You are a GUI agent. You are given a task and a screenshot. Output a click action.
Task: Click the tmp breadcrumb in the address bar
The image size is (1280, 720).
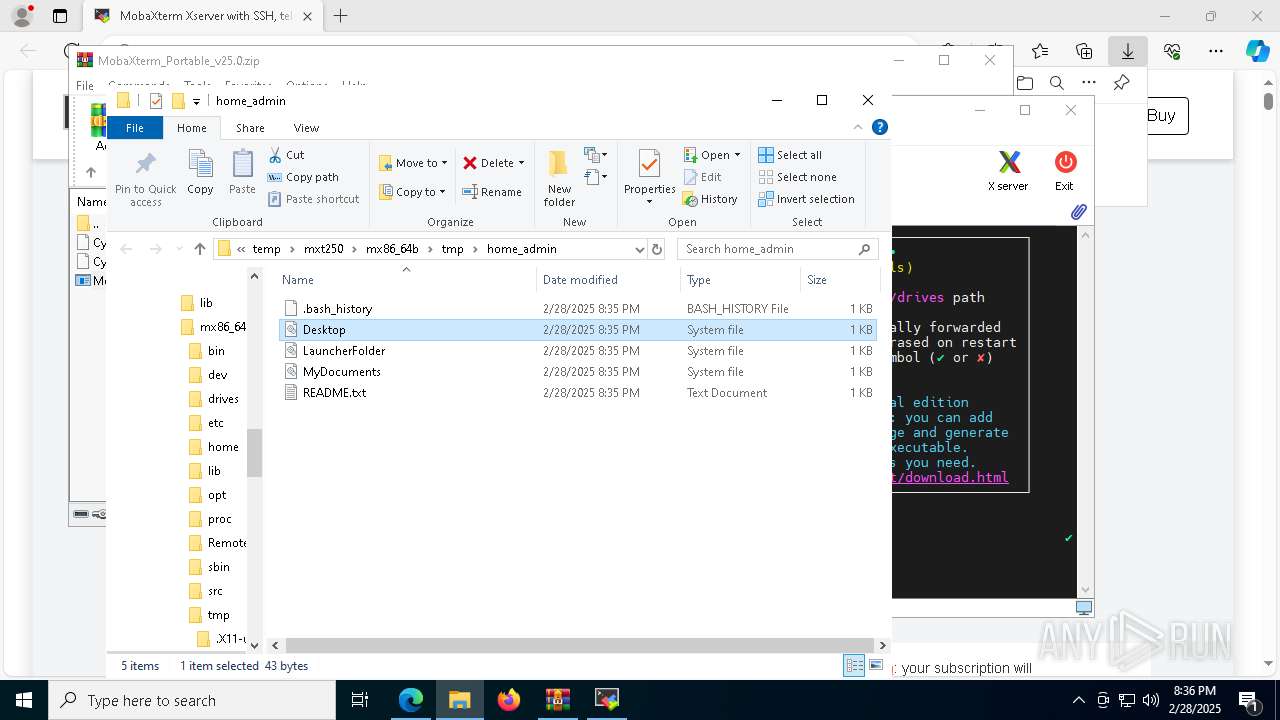(453, 249)
